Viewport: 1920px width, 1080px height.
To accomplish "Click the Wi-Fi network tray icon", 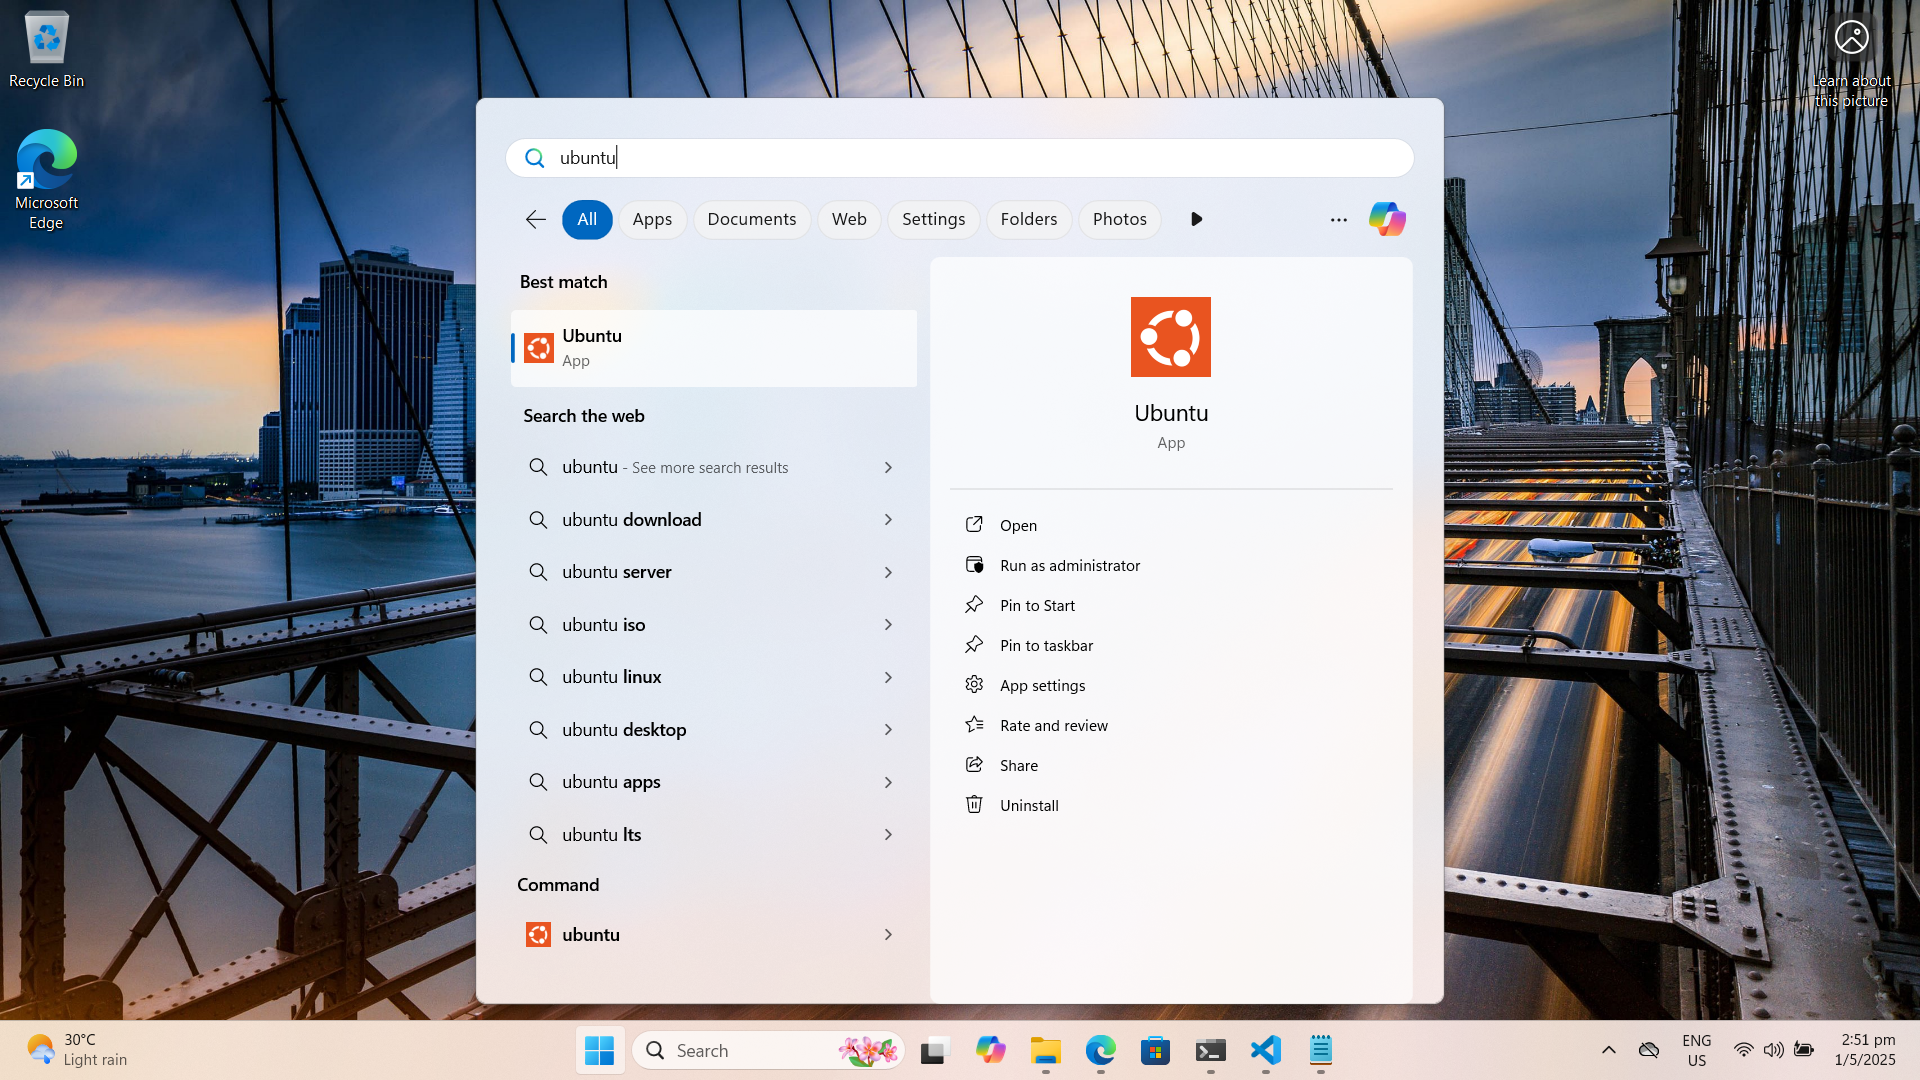I will (1743, 1050).
